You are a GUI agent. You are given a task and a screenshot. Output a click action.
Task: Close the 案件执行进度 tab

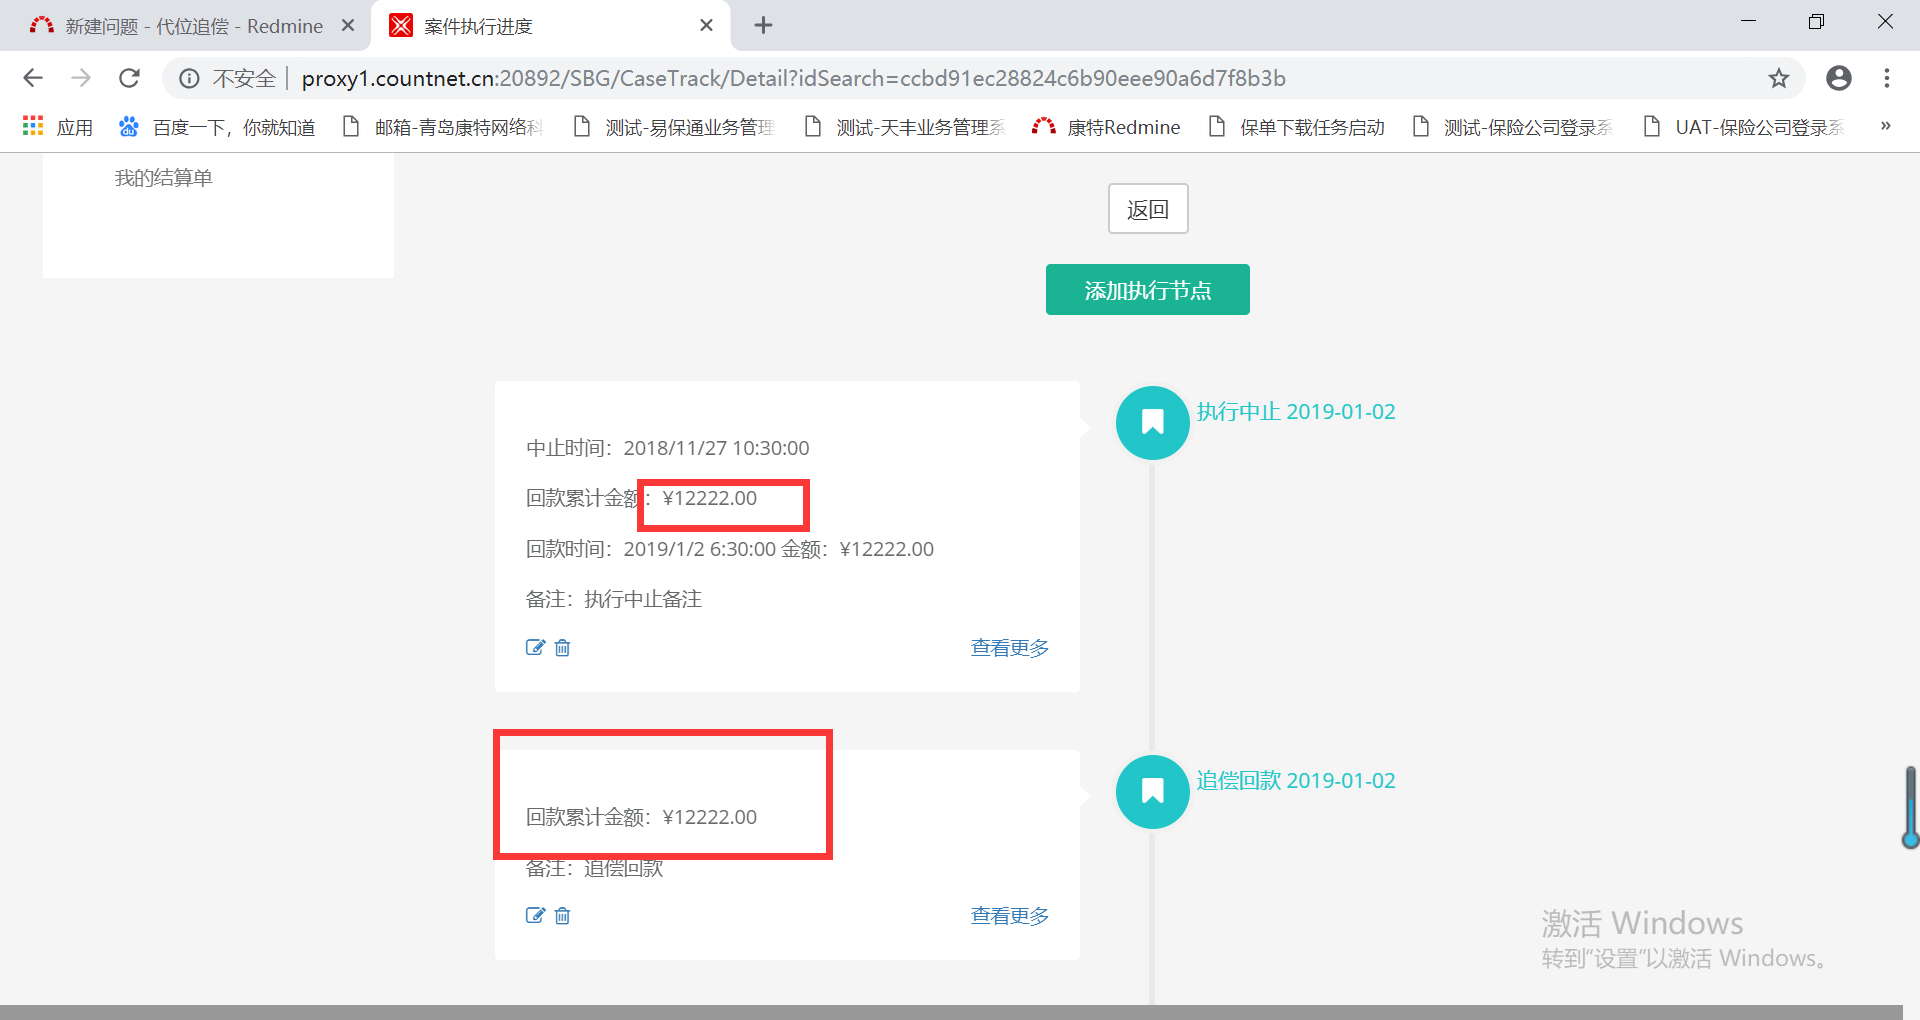[x=706, y=25]
